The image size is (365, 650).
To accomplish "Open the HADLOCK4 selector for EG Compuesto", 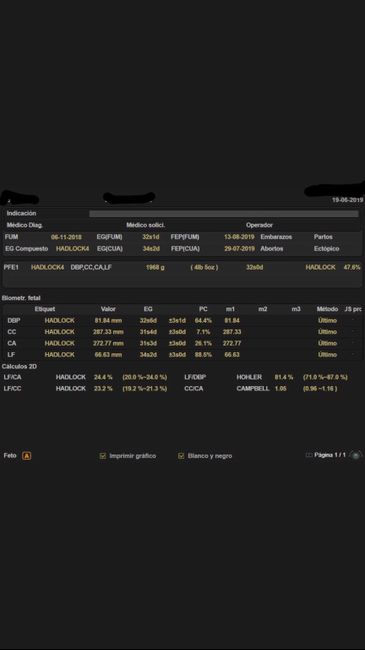I will click(x=73, y=248).
